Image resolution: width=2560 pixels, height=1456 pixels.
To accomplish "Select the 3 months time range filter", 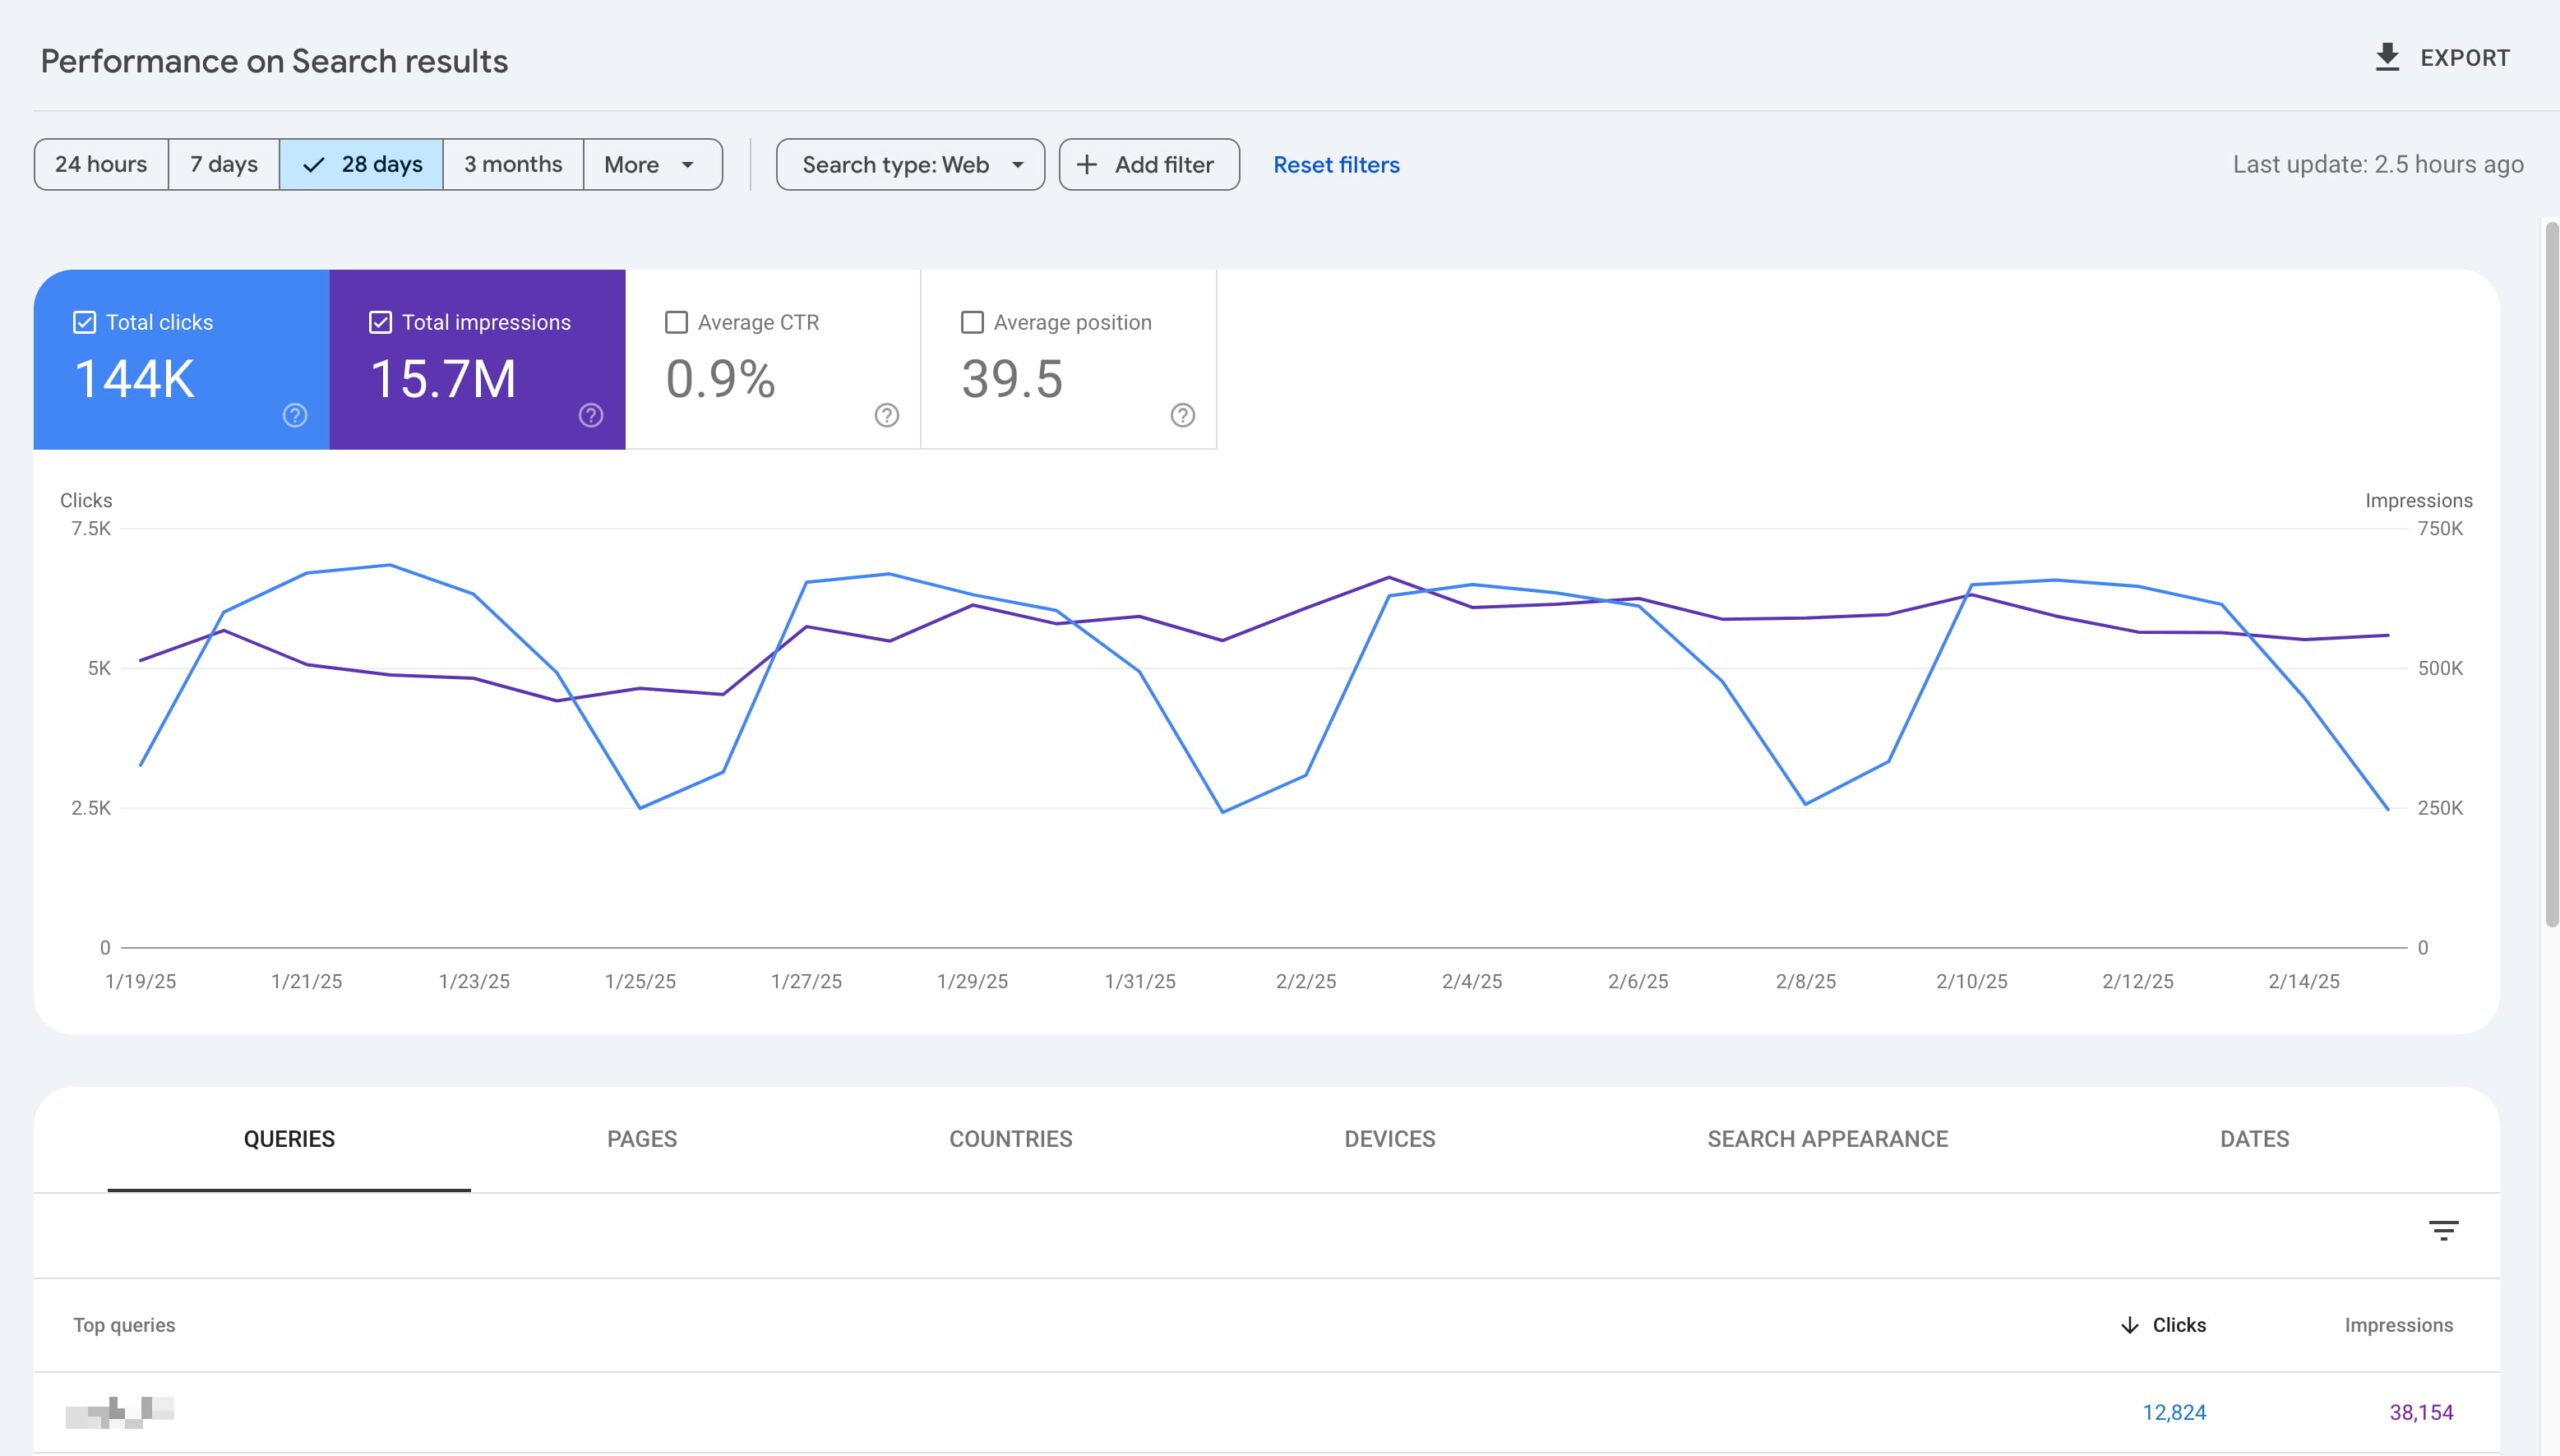I will pos(512,164).
